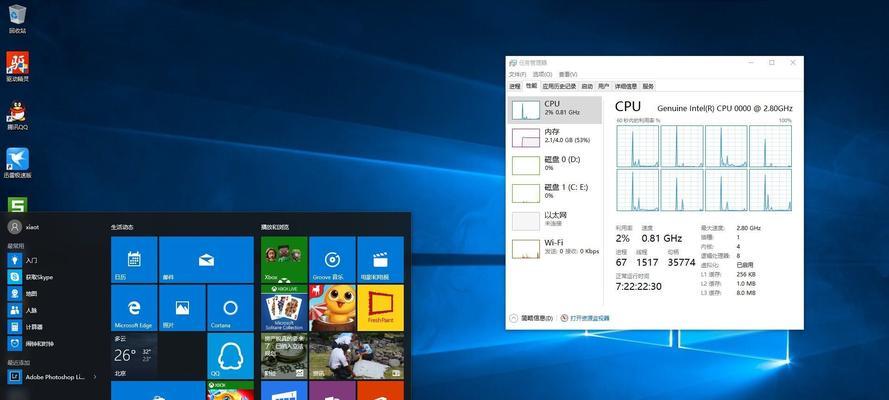Open the 电影和电视 tile

(380, 259)
